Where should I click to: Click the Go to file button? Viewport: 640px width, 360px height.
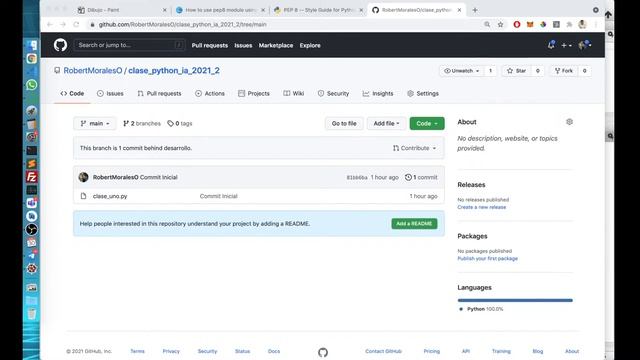coord(344,123)
